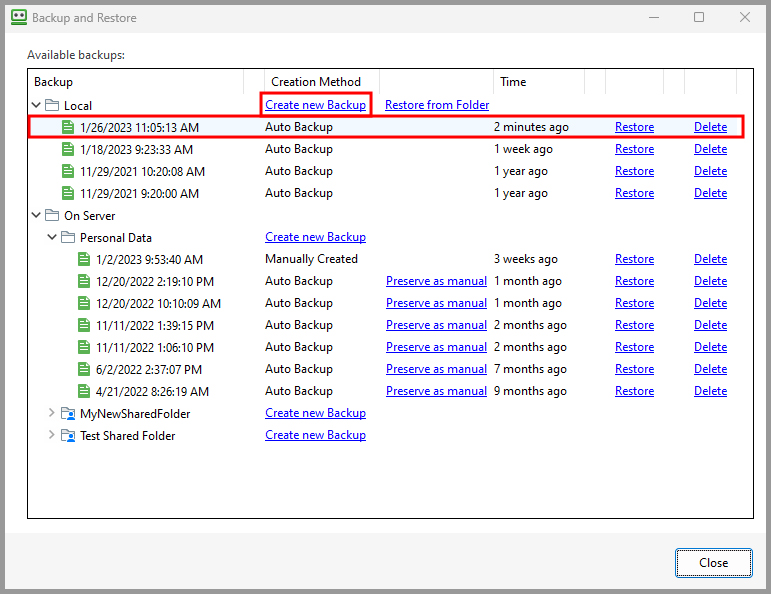Viewport: 771px width, 594px height.
Task: Restore the 11/29/2021 10:20:08 AM backup
Action: coord(634,171)
